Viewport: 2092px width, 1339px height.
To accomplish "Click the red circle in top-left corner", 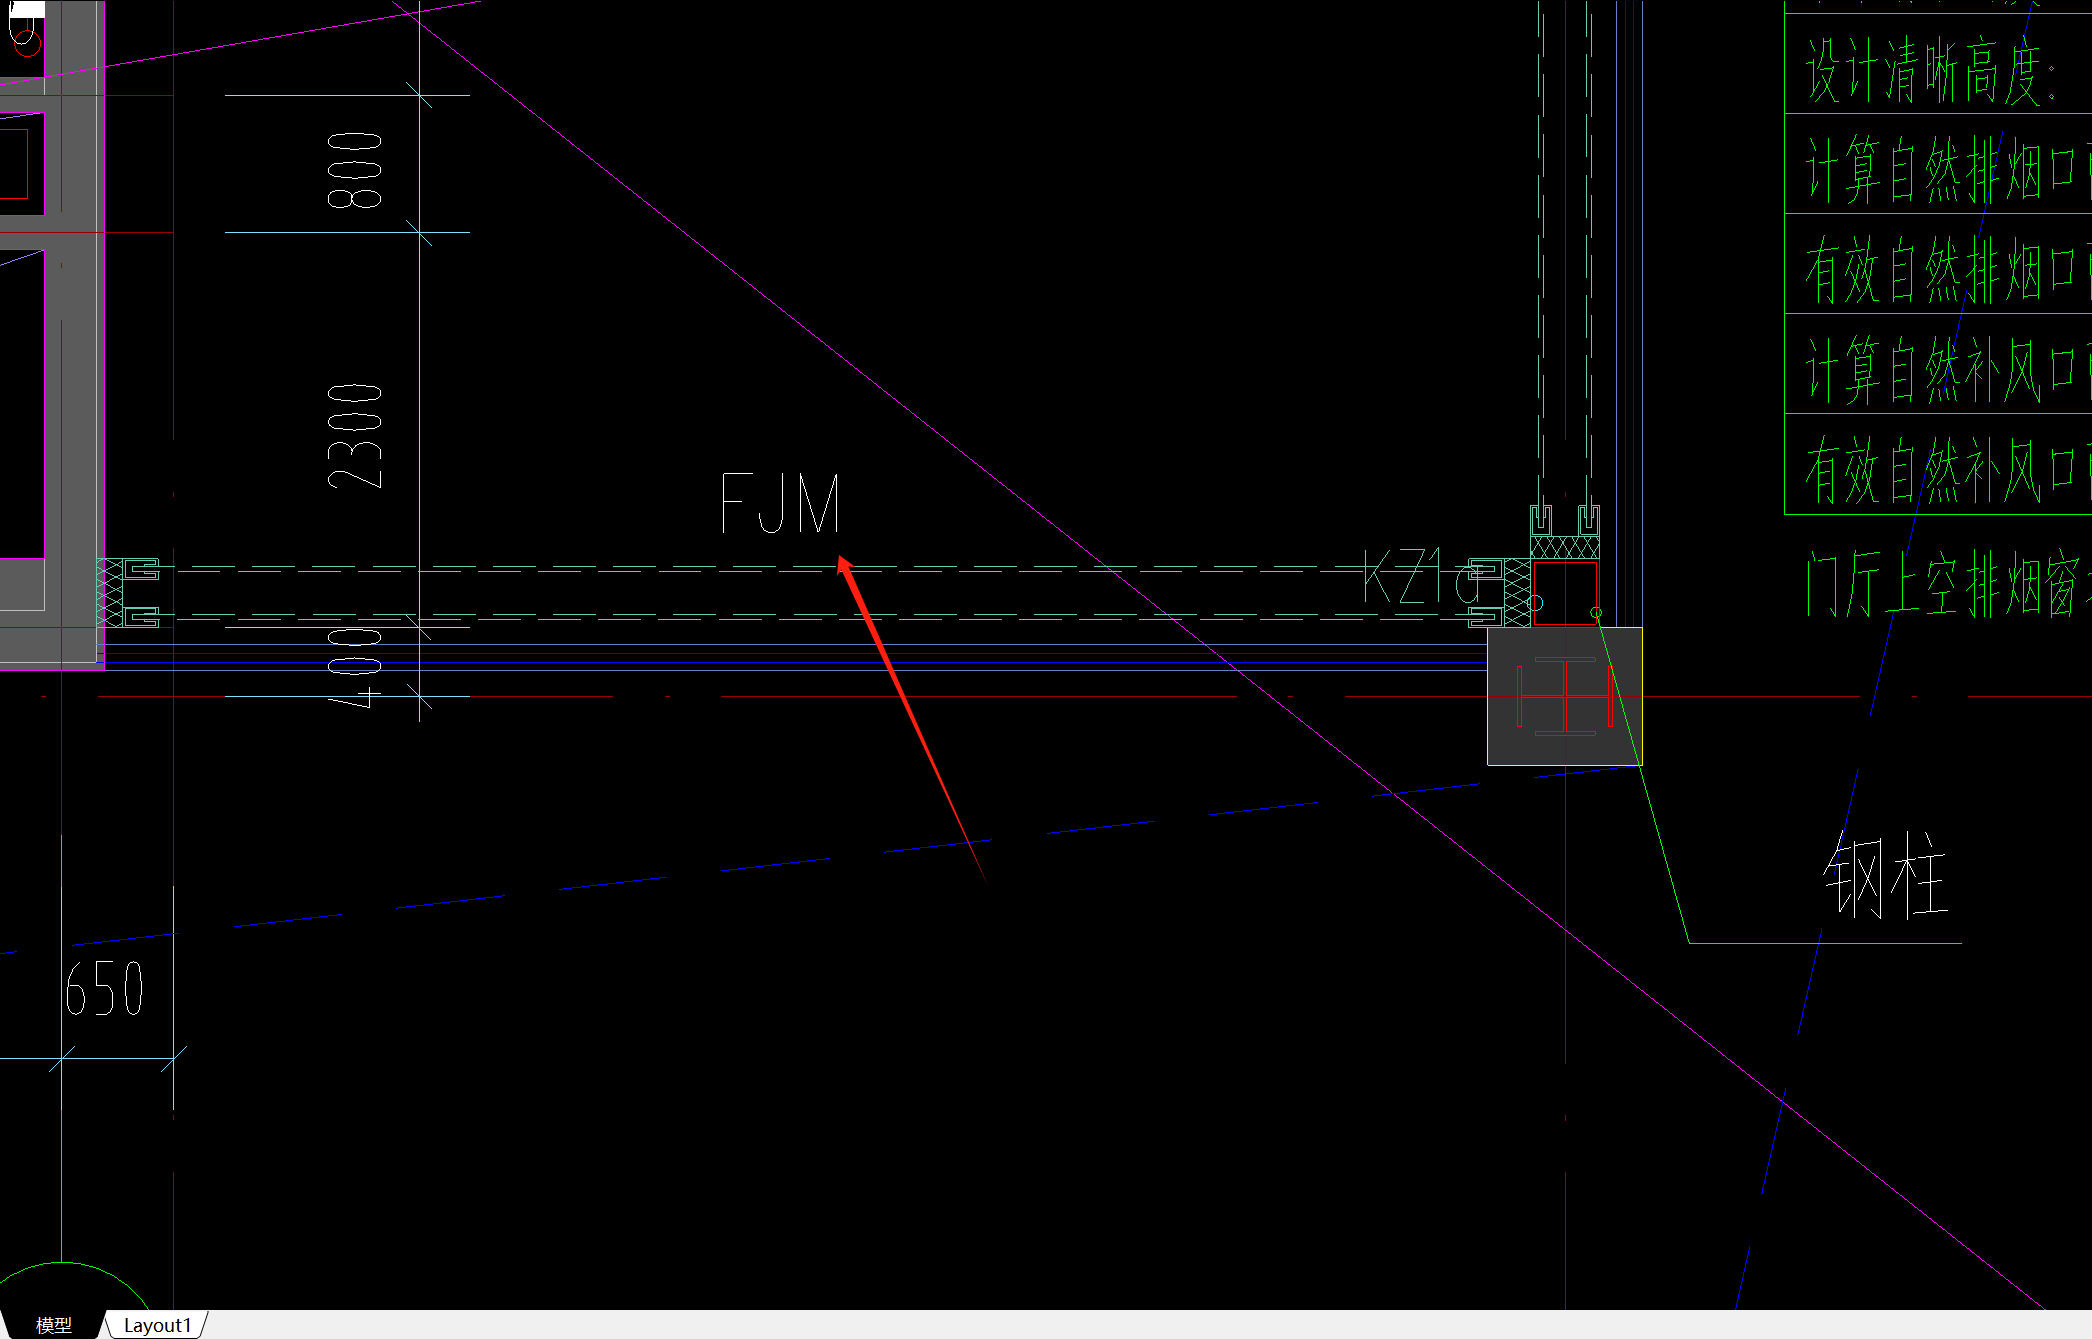I will point(27,42).
